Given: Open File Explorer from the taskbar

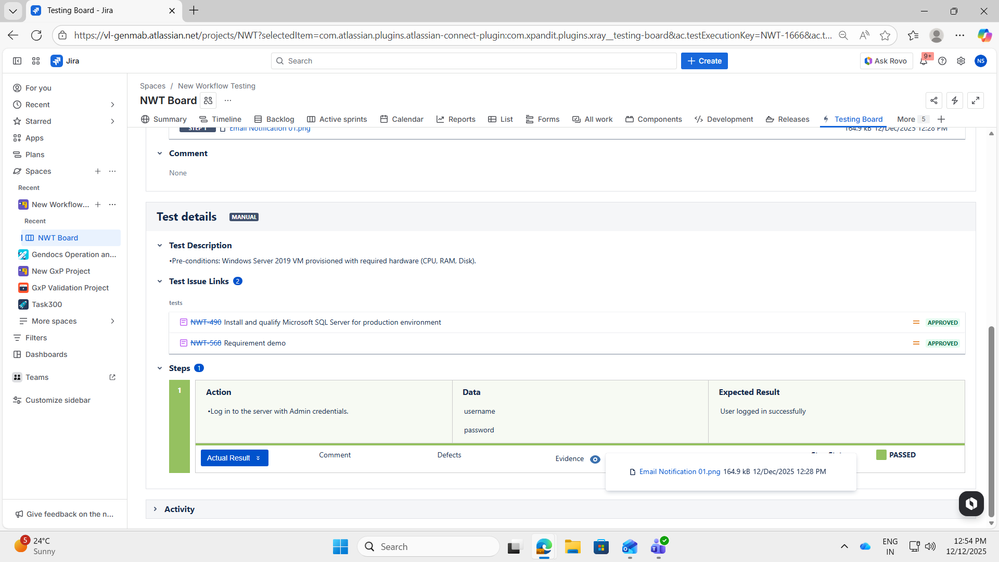Looking at the screenshot, I should point(572,547).
